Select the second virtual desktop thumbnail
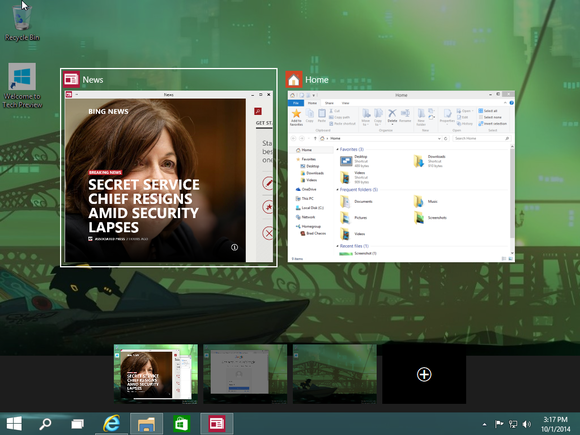Viewport: 580px width, 435px height. [245, 374]
